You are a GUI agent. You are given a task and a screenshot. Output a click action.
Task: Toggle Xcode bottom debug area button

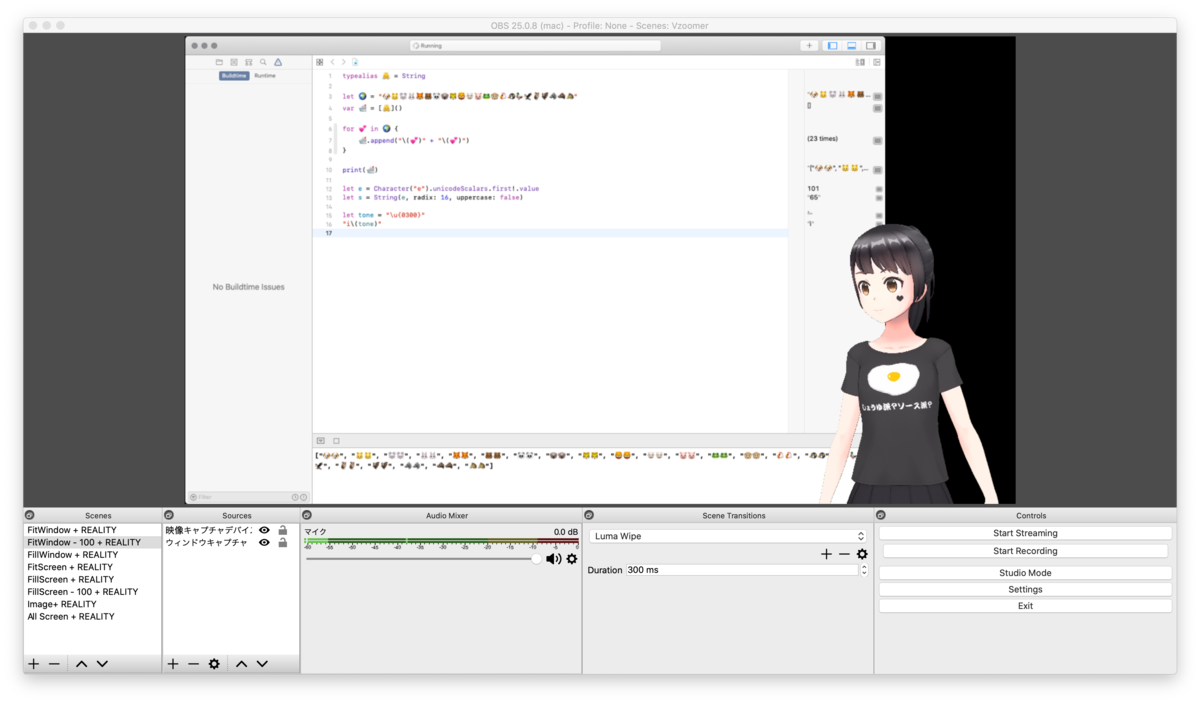tap(851, 46)
